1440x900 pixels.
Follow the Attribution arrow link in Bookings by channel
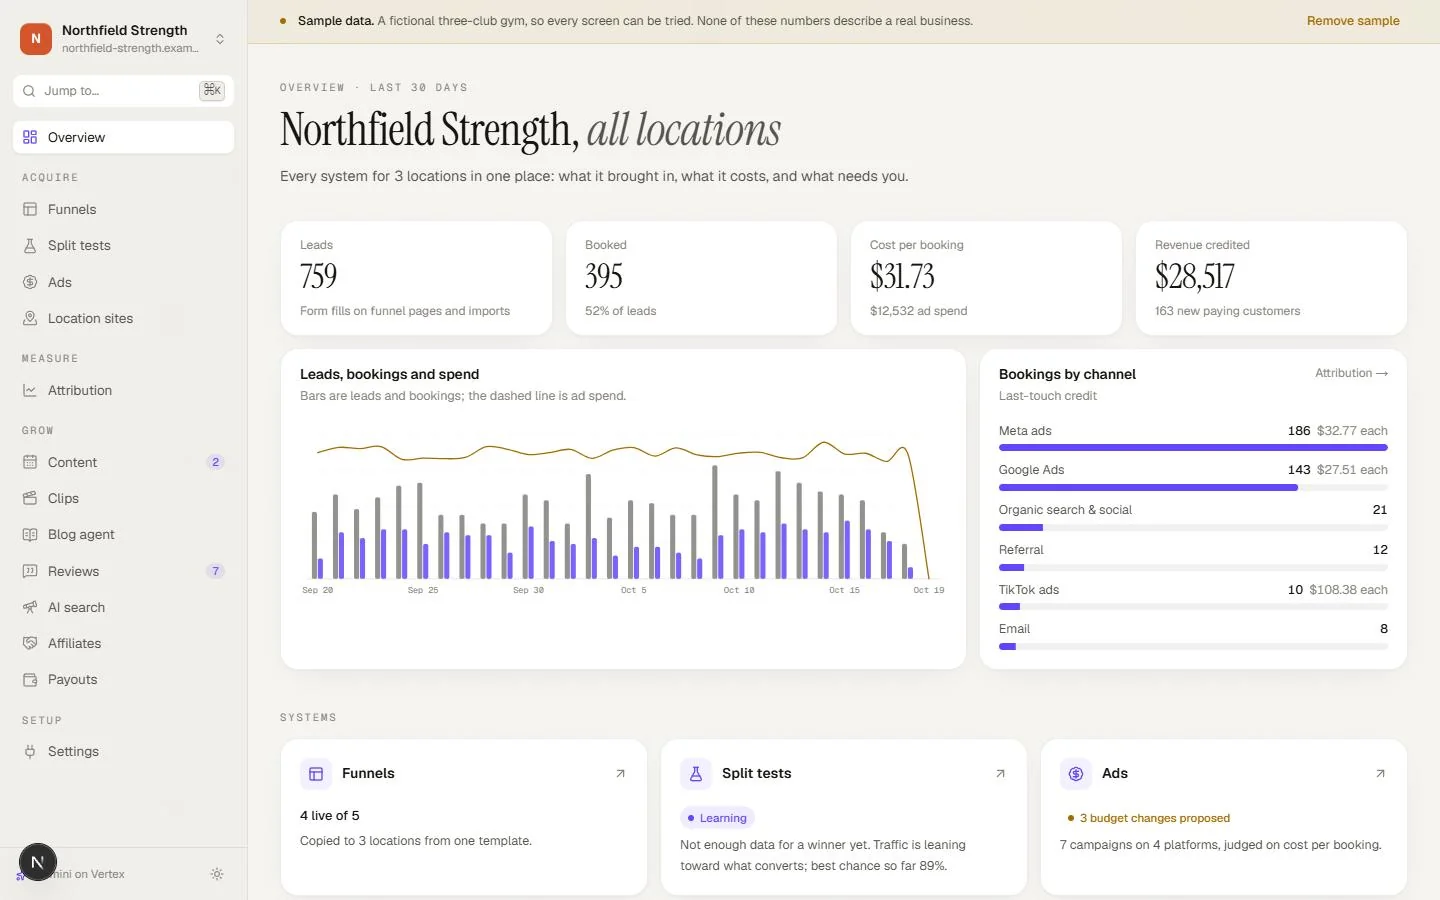click(1351, 373)
